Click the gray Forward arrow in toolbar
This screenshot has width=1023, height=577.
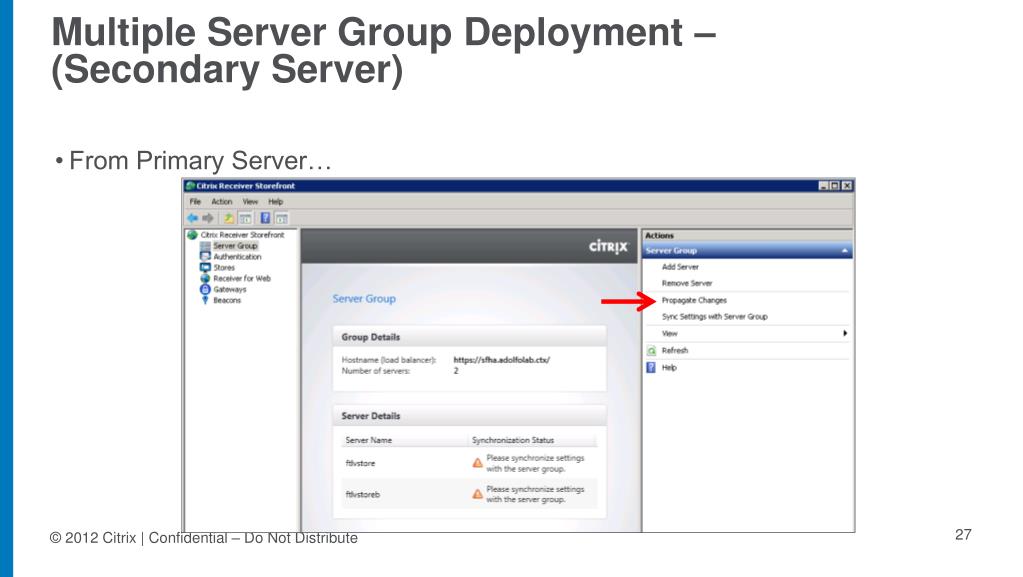[x=208, y=218]
